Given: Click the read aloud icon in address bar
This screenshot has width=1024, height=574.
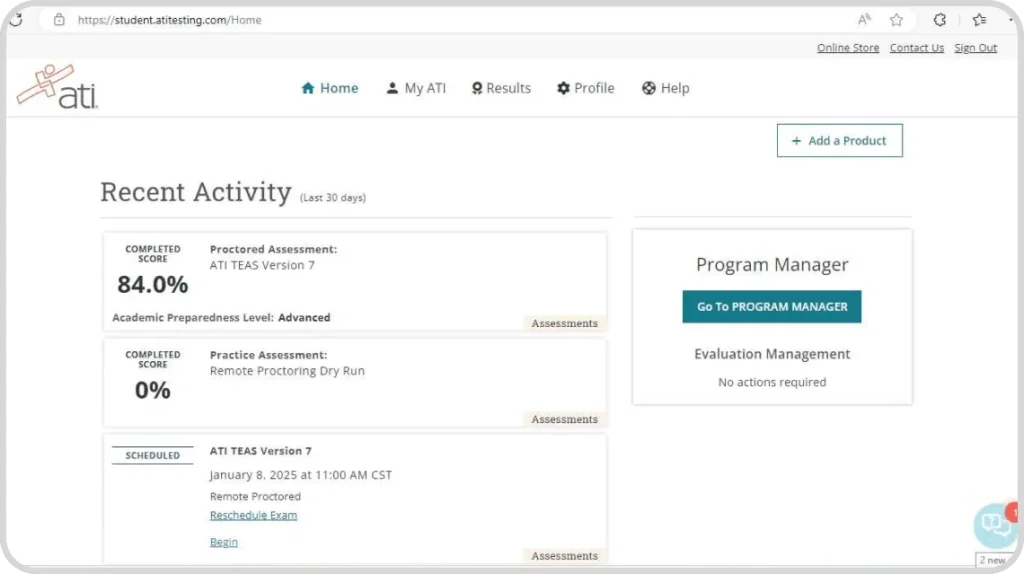Looking at the screenshot, I should click(x=864, y=20).
